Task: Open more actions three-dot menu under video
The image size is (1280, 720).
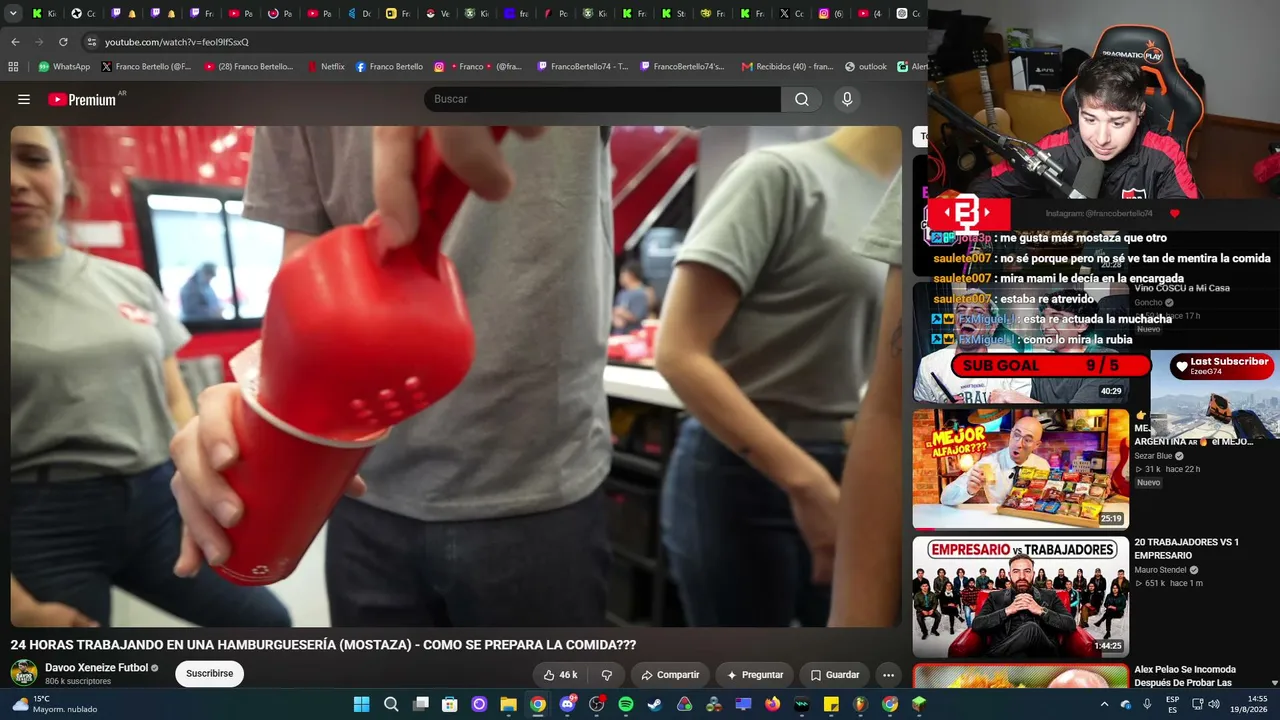Action: pos(888,675)
